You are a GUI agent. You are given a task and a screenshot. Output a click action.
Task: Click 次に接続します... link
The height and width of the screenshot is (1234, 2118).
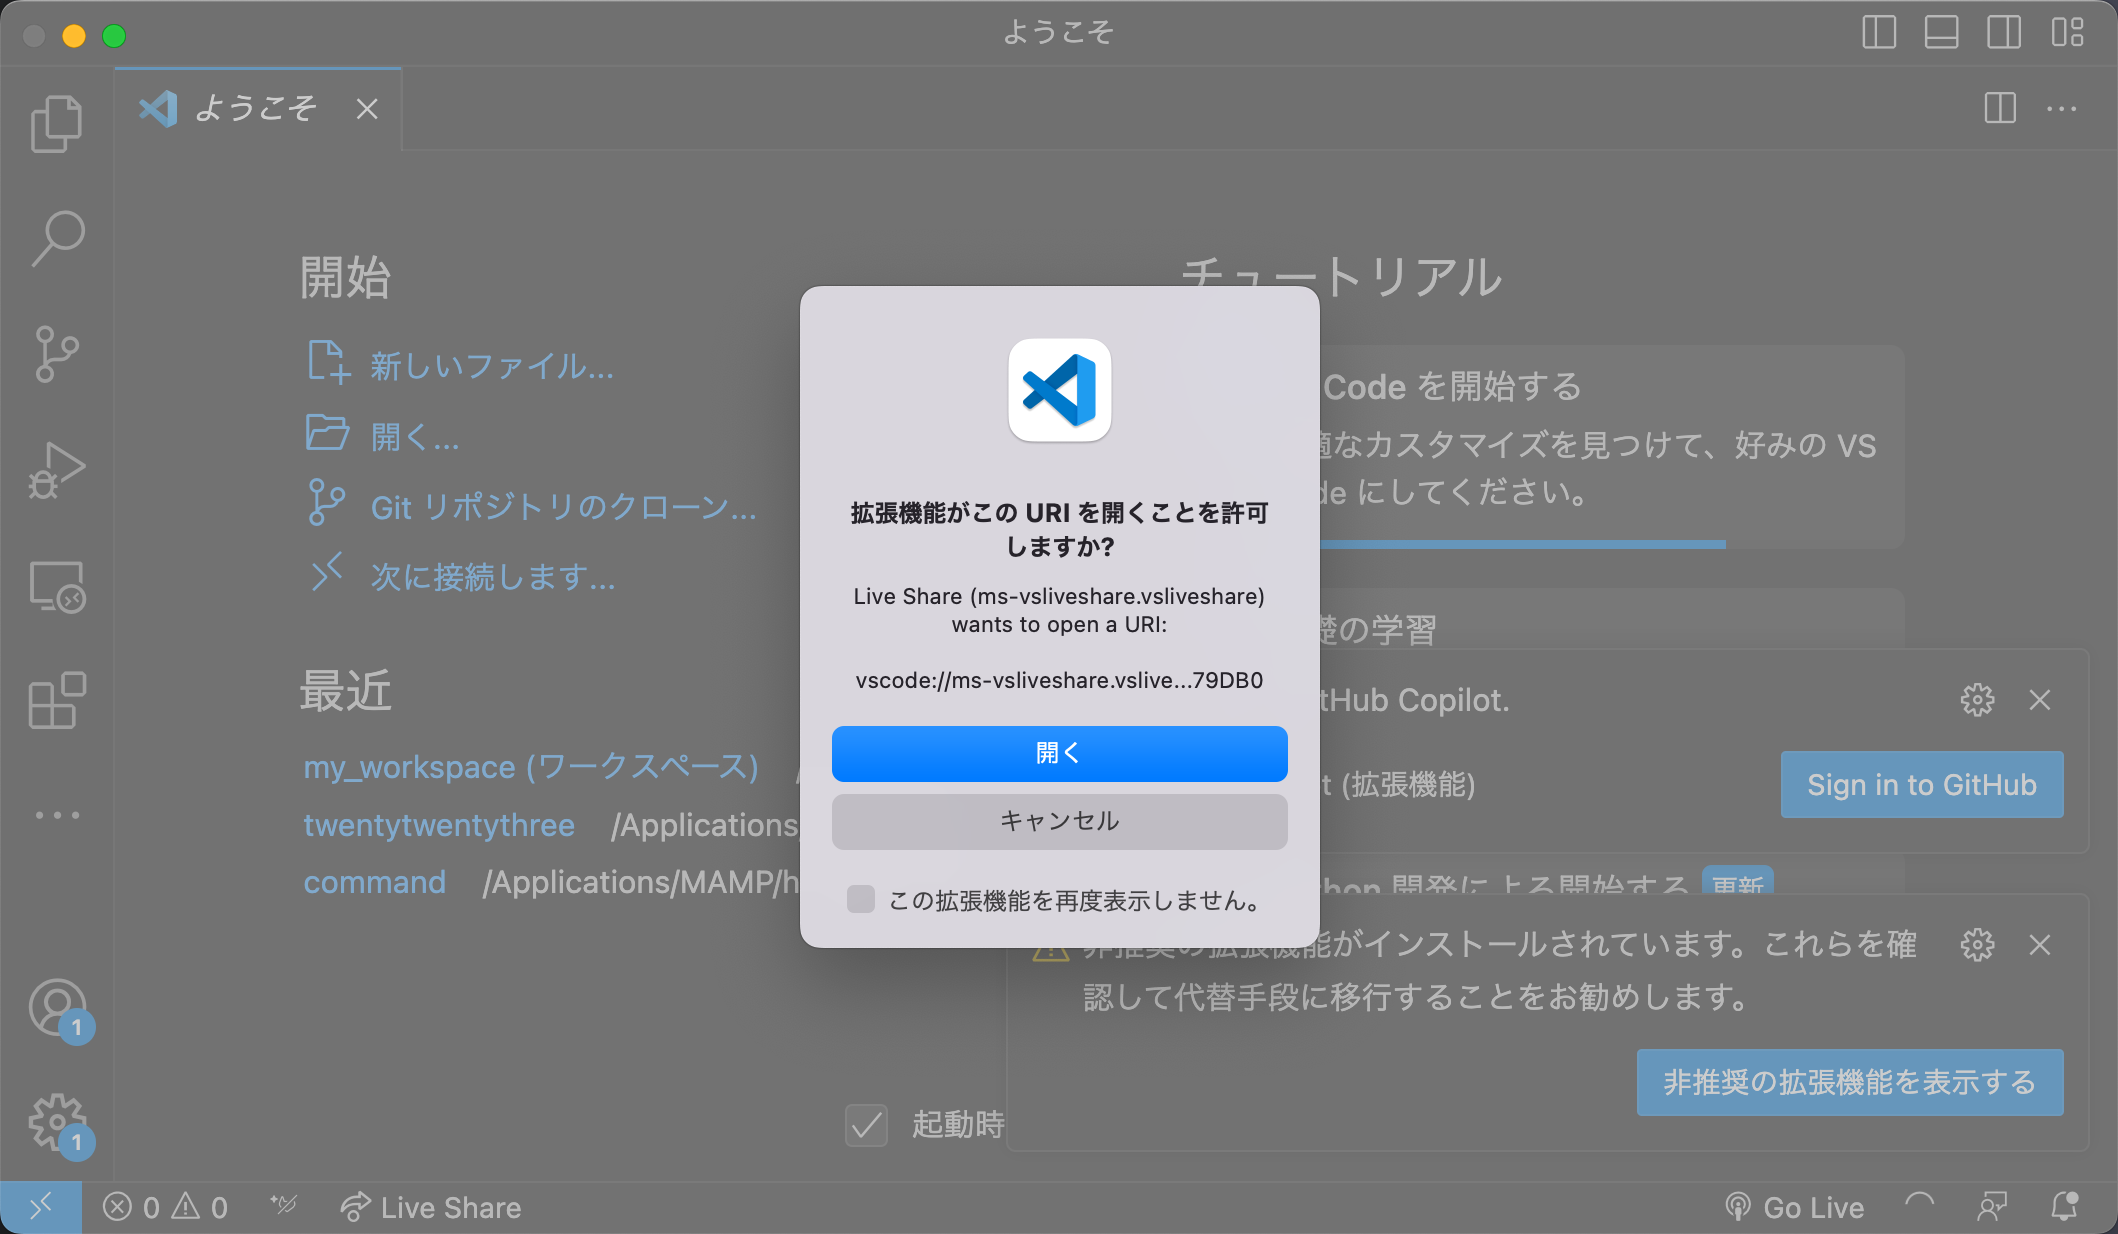pos(462,575)
